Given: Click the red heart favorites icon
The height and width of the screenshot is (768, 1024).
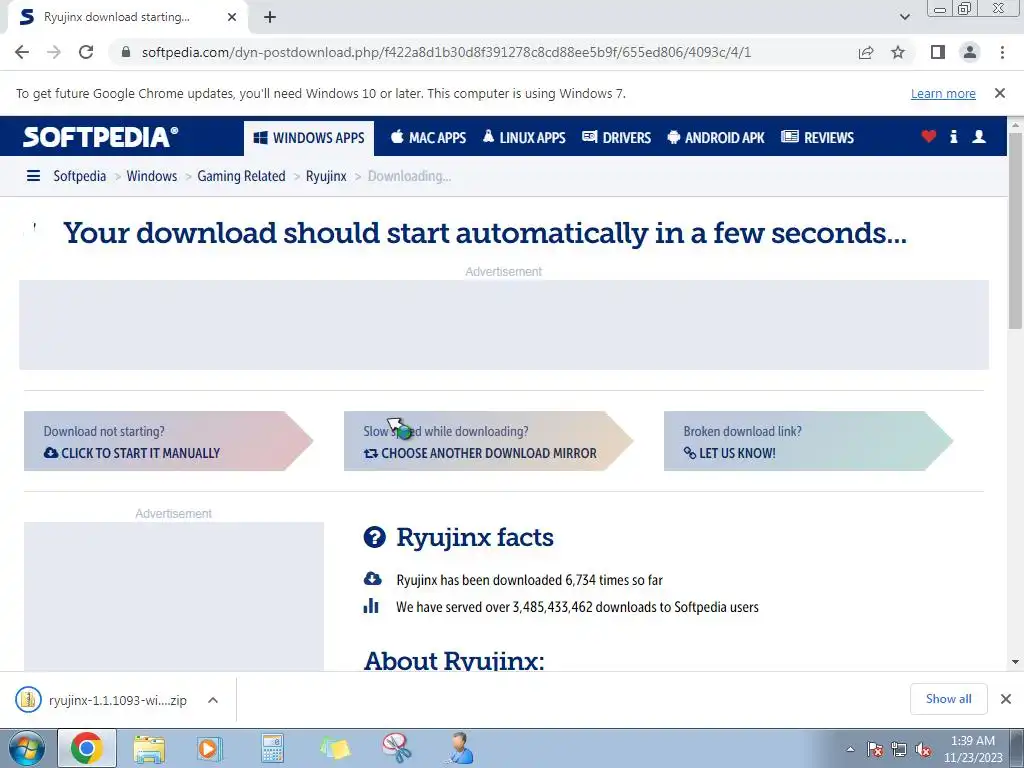Looking at the screenshot, I should [929, 136].
